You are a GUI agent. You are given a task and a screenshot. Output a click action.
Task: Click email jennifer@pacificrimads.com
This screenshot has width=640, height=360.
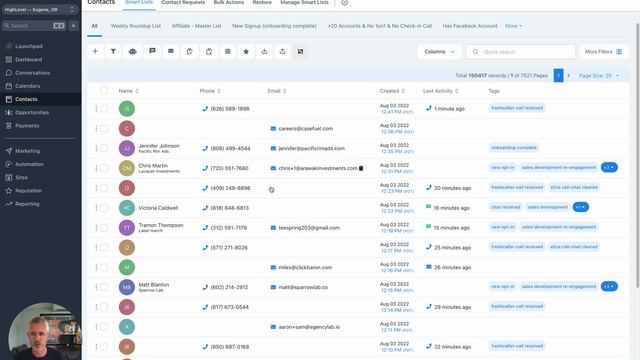point(311,148)
